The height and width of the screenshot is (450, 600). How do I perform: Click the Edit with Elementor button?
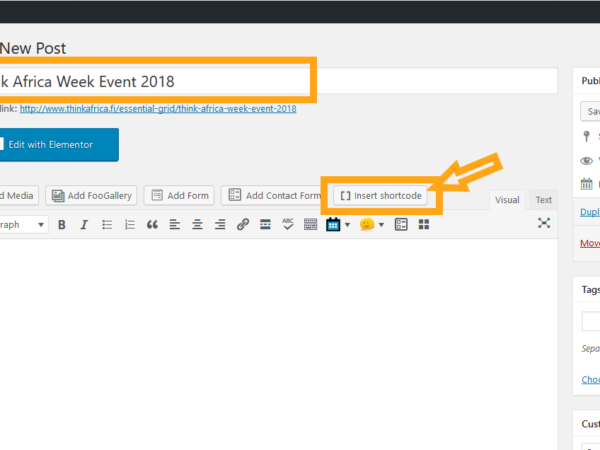pyautogui.click(x=59, y=145)
